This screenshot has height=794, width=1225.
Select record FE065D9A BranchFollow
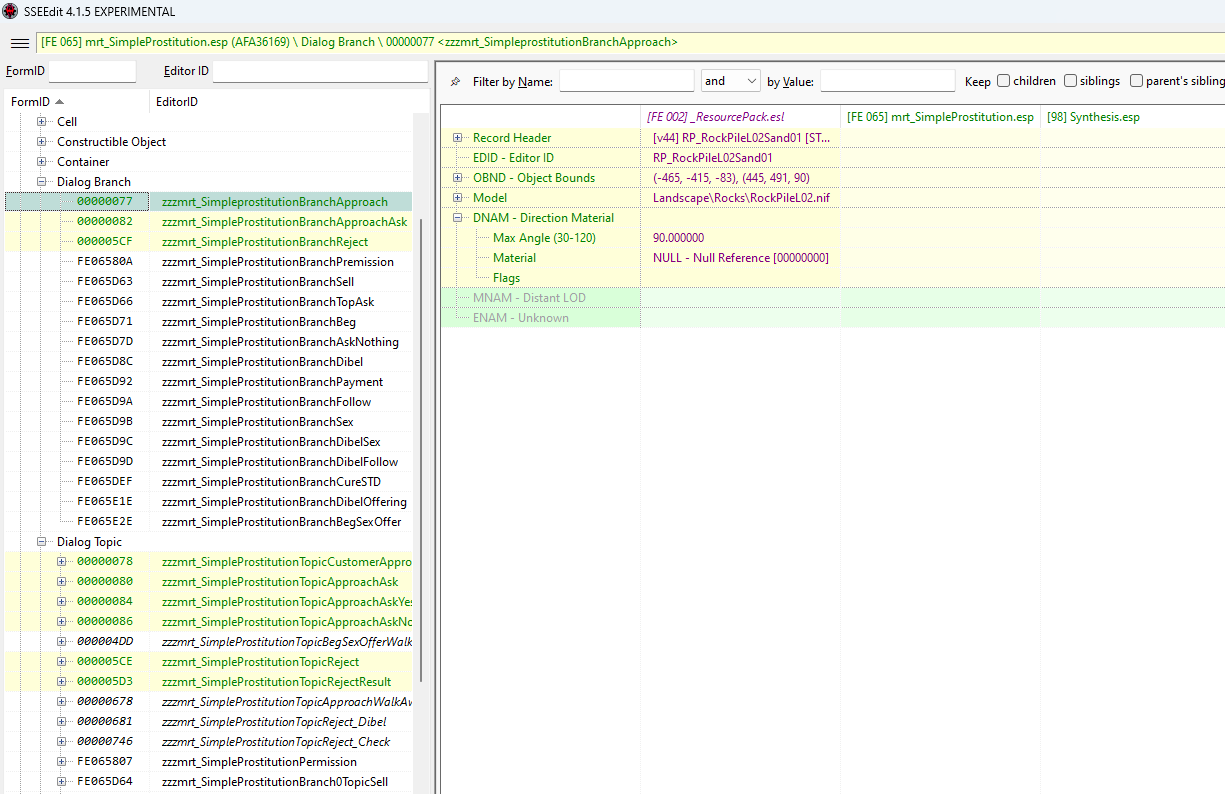[208, 402]
